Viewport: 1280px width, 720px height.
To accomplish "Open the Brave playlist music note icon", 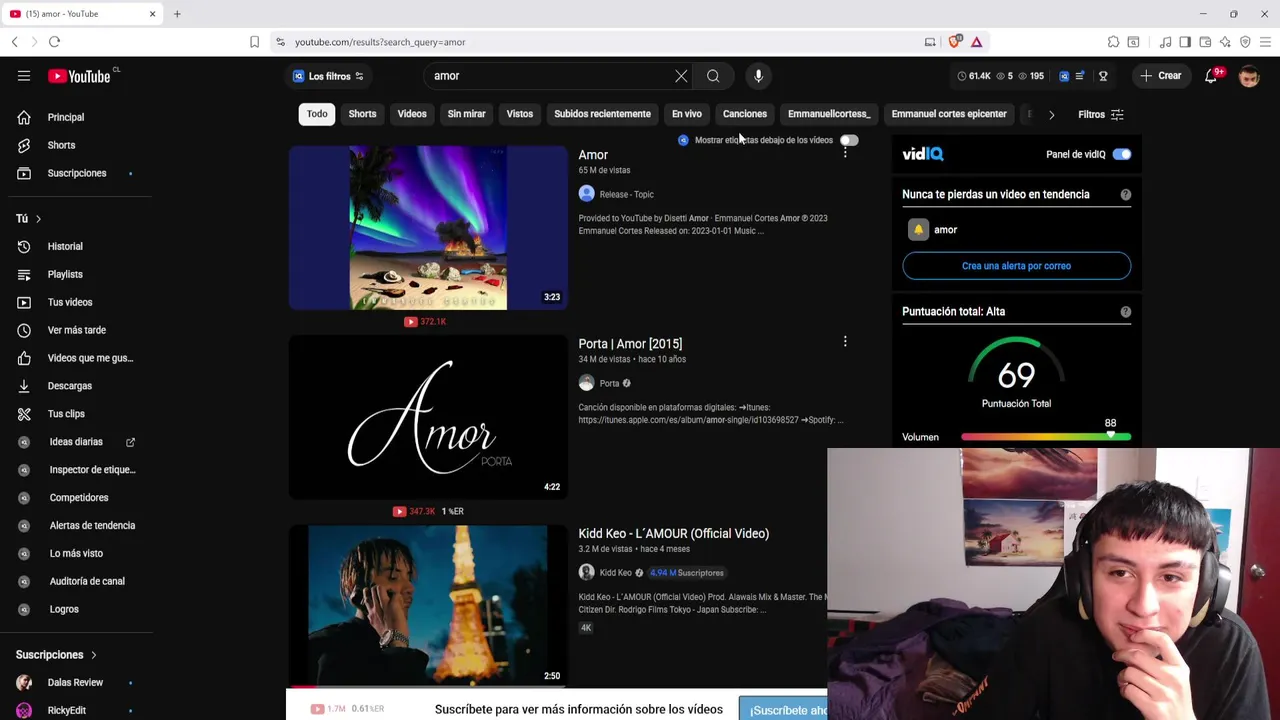I will coord(1165,42).
